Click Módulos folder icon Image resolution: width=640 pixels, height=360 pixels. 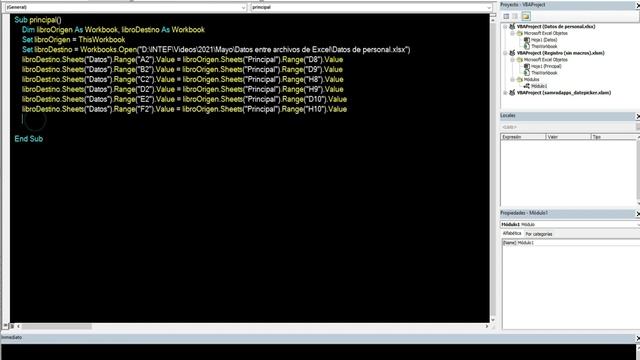tap(520, 80)
